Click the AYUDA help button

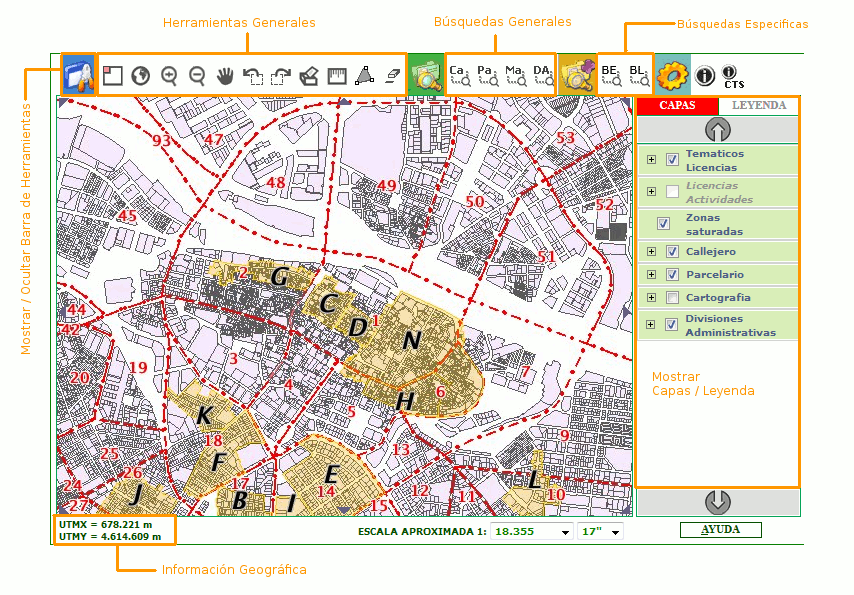tap(720, 530)
